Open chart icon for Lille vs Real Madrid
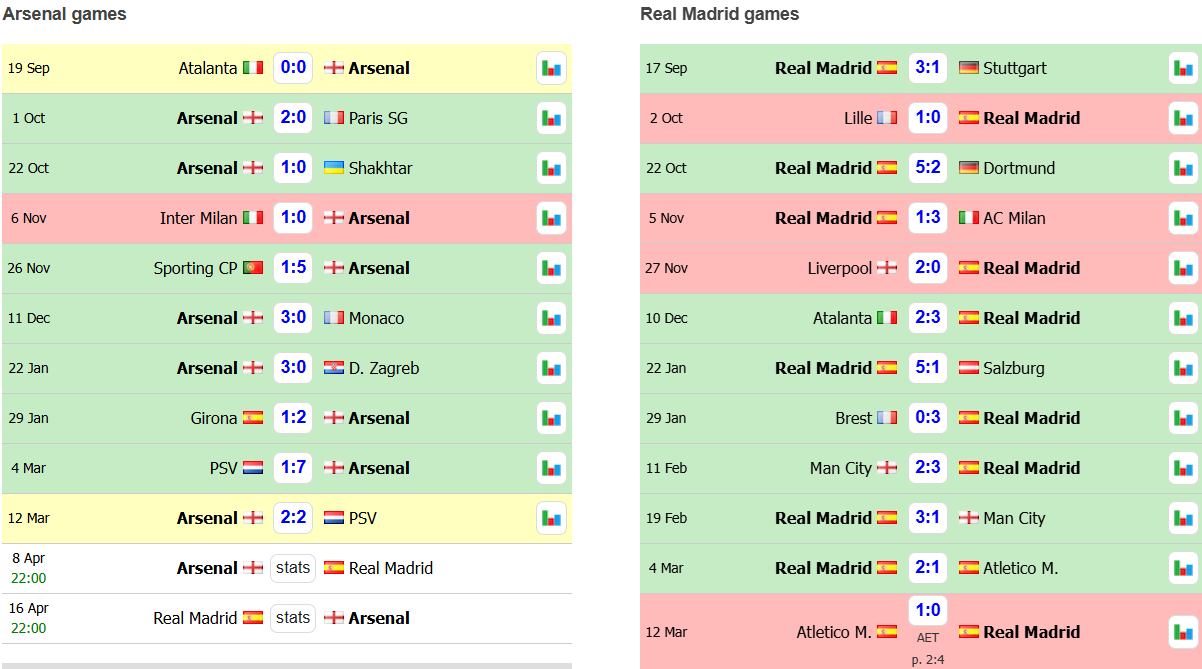Screen dimensions: 1202x669 tap(1183, 118)
